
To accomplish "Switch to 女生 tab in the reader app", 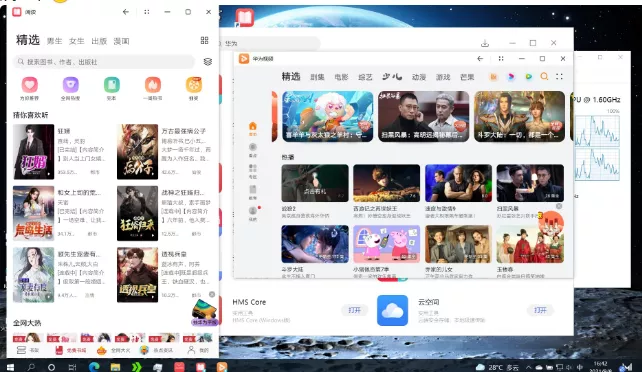I will 77,41.
